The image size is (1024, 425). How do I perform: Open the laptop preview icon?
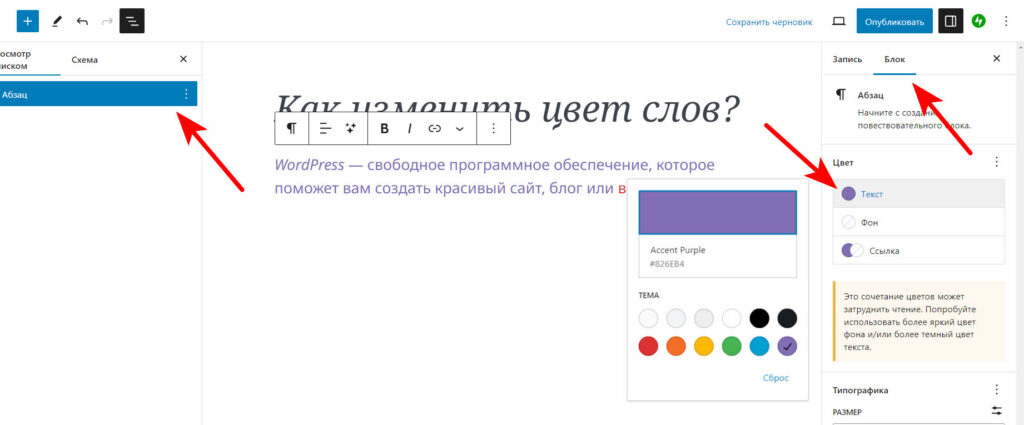tap(839, 22)
